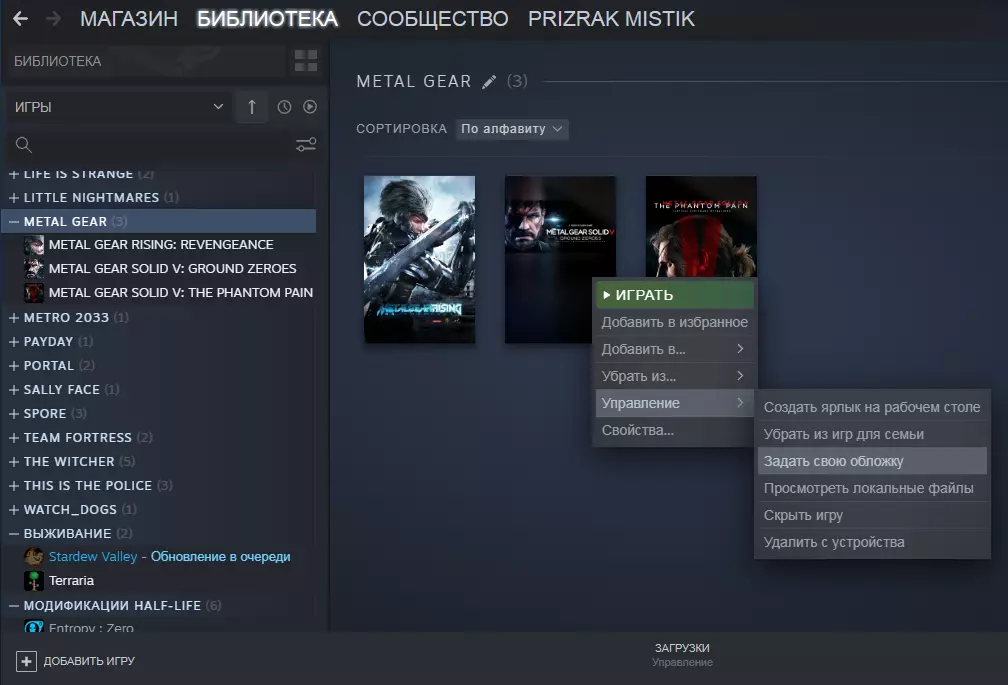The image size is (1008, 685).
Task: Click the Phantom Pain icon in list
Action: click(x=34, y=293)
